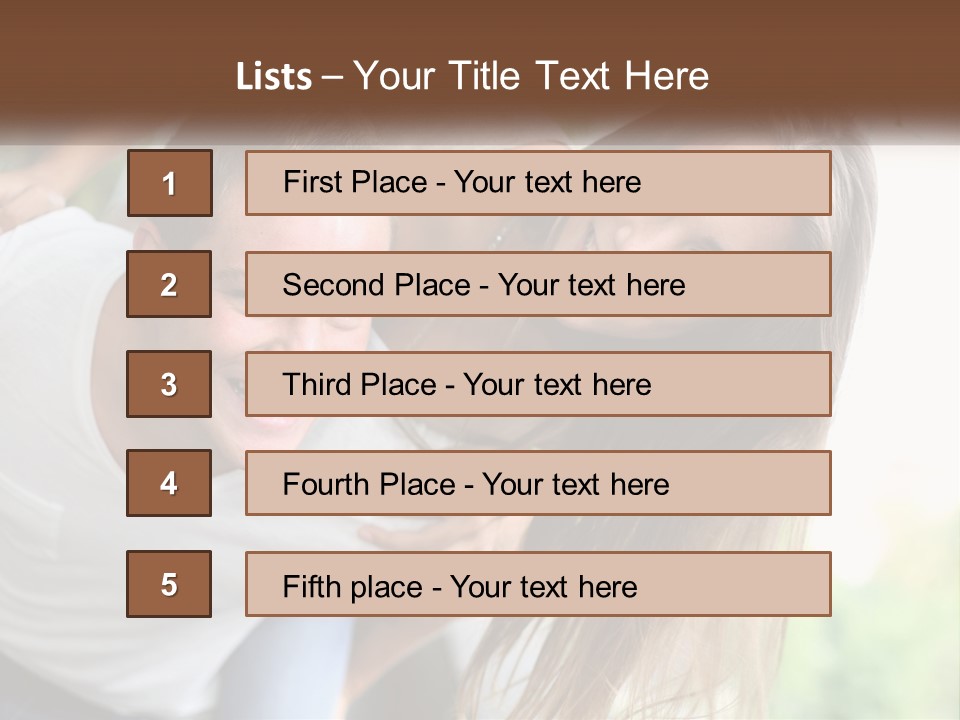The width and height of the screenshot is (960, 720).
Task: Click the slide title text
Action: [x=472, y=76]
